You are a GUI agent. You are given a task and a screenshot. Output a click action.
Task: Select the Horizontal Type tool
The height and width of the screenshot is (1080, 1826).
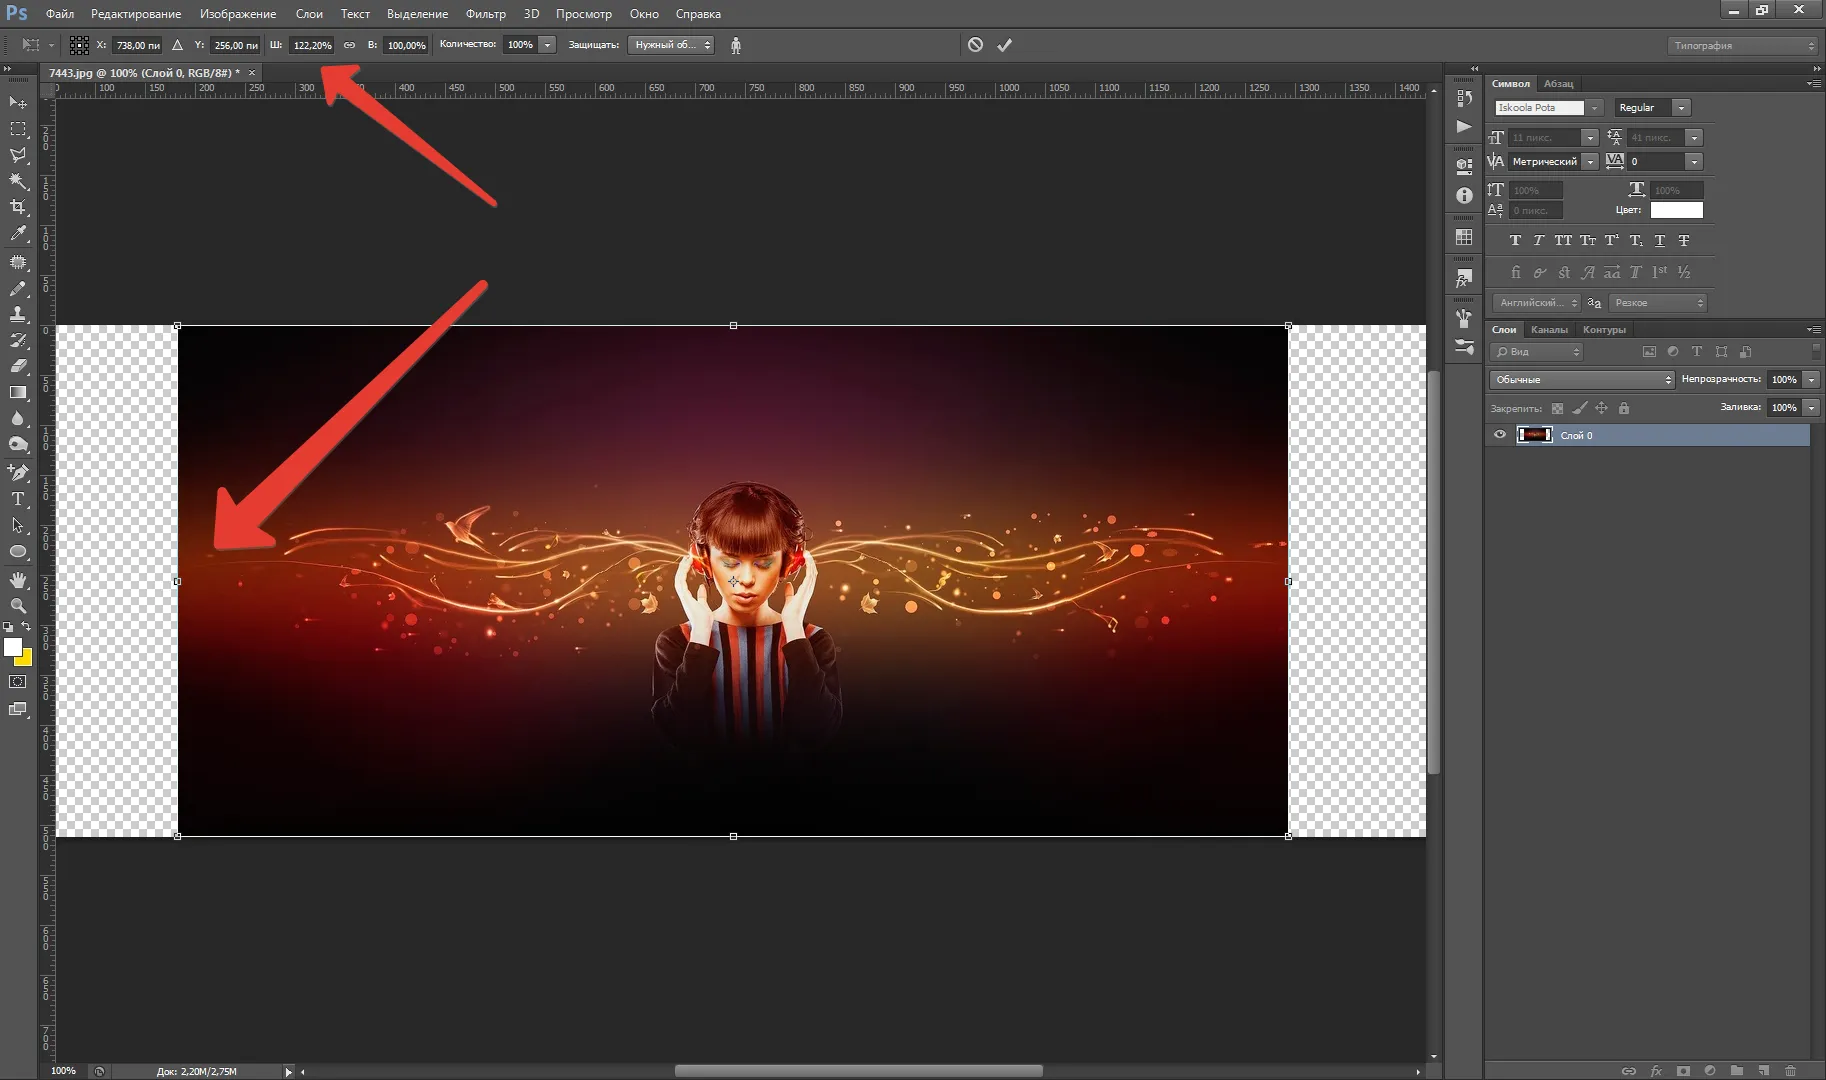coord(18,499)
